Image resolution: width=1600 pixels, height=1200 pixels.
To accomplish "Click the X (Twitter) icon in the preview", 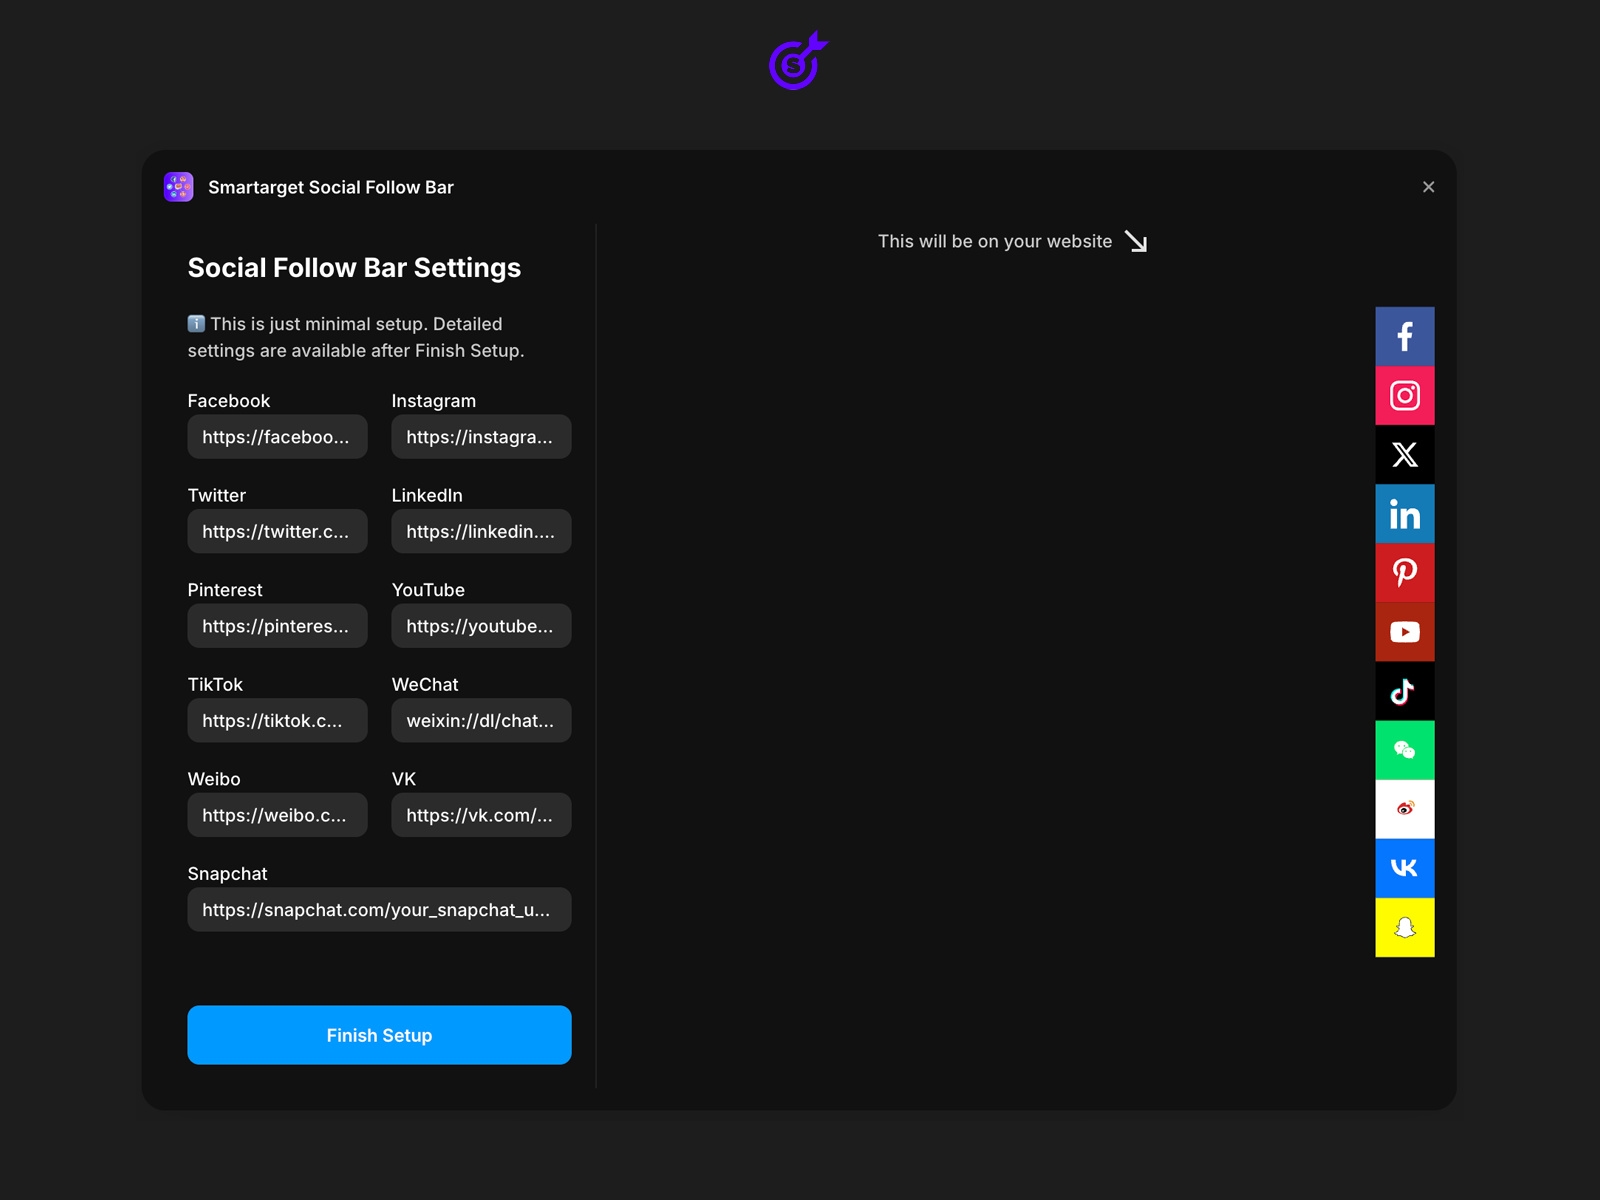I will point(1404,454).
